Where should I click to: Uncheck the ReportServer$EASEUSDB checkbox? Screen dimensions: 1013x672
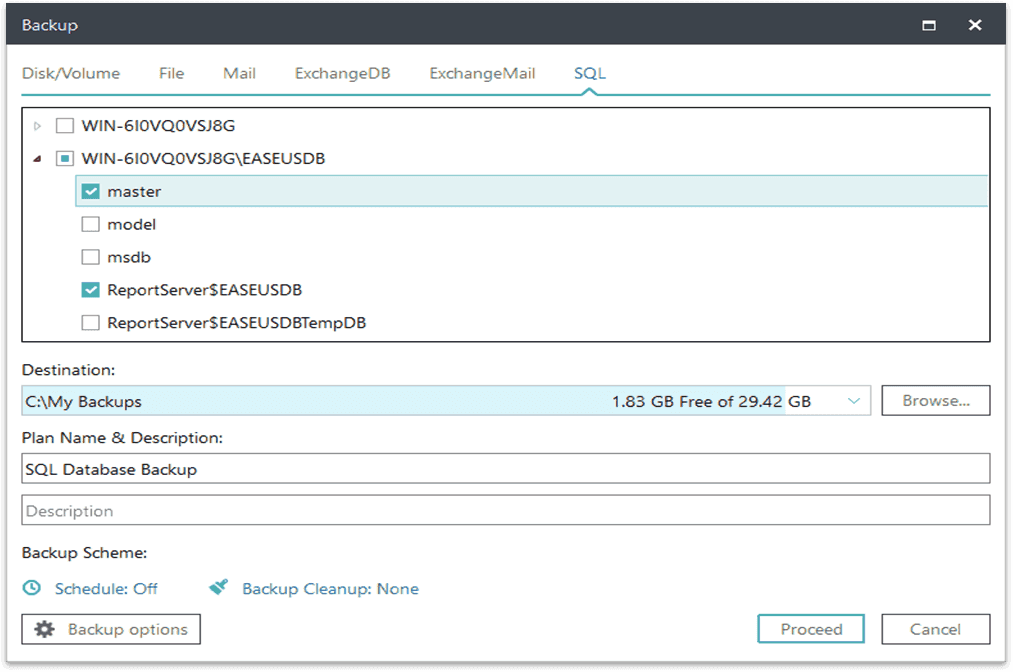point(90,289)
